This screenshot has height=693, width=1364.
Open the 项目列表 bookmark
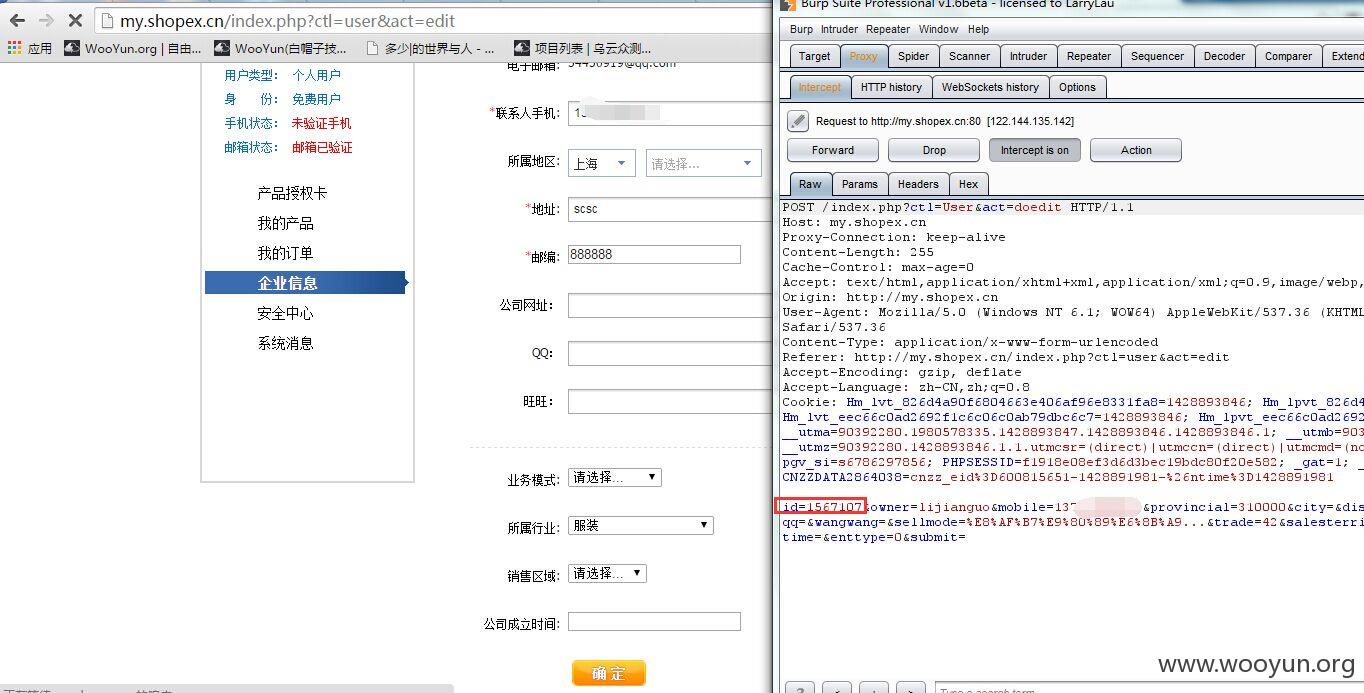point(583,48)
